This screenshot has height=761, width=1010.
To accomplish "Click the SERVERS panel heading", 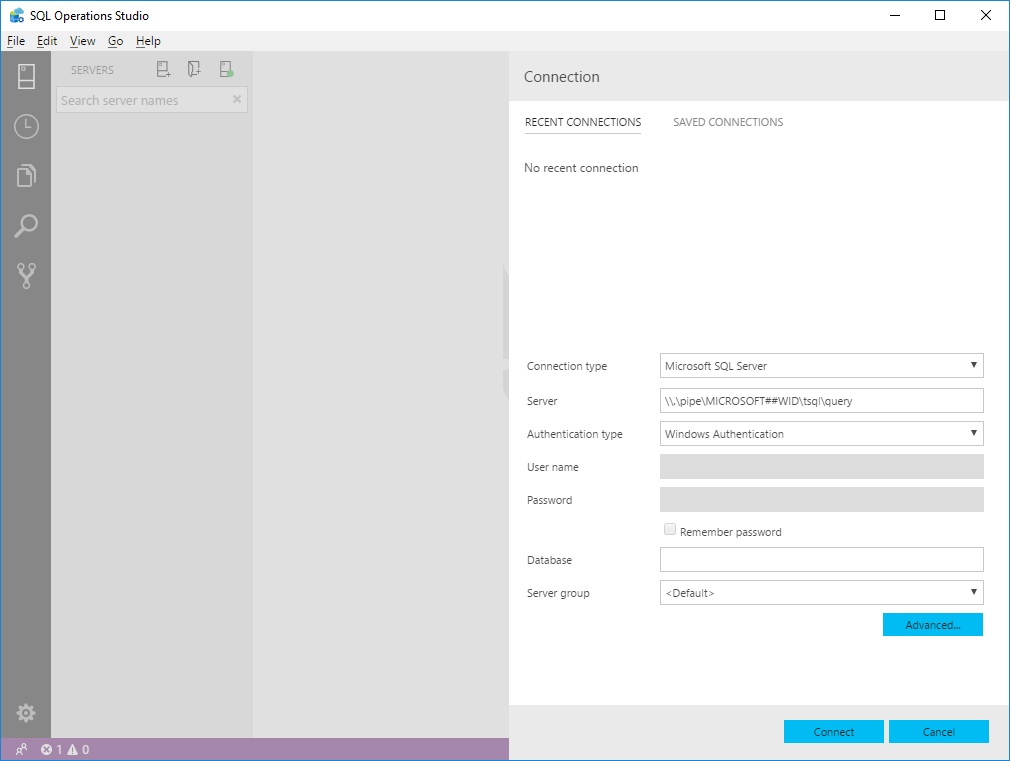I will (92, 70).
